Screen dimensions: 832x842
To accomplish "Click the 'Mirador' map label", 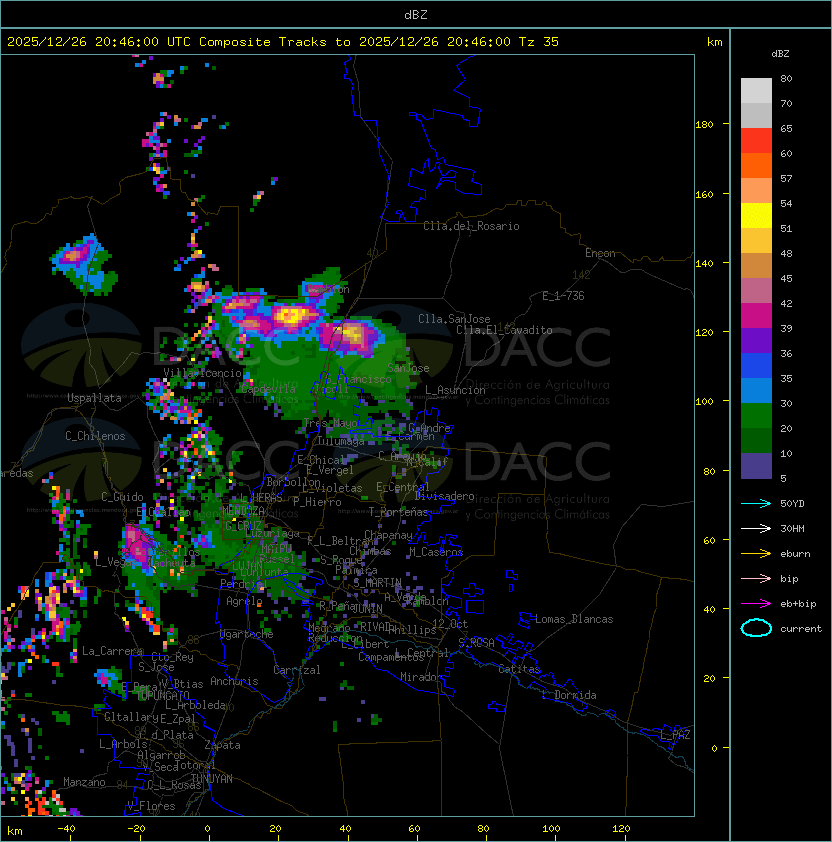I will [422, 677].
